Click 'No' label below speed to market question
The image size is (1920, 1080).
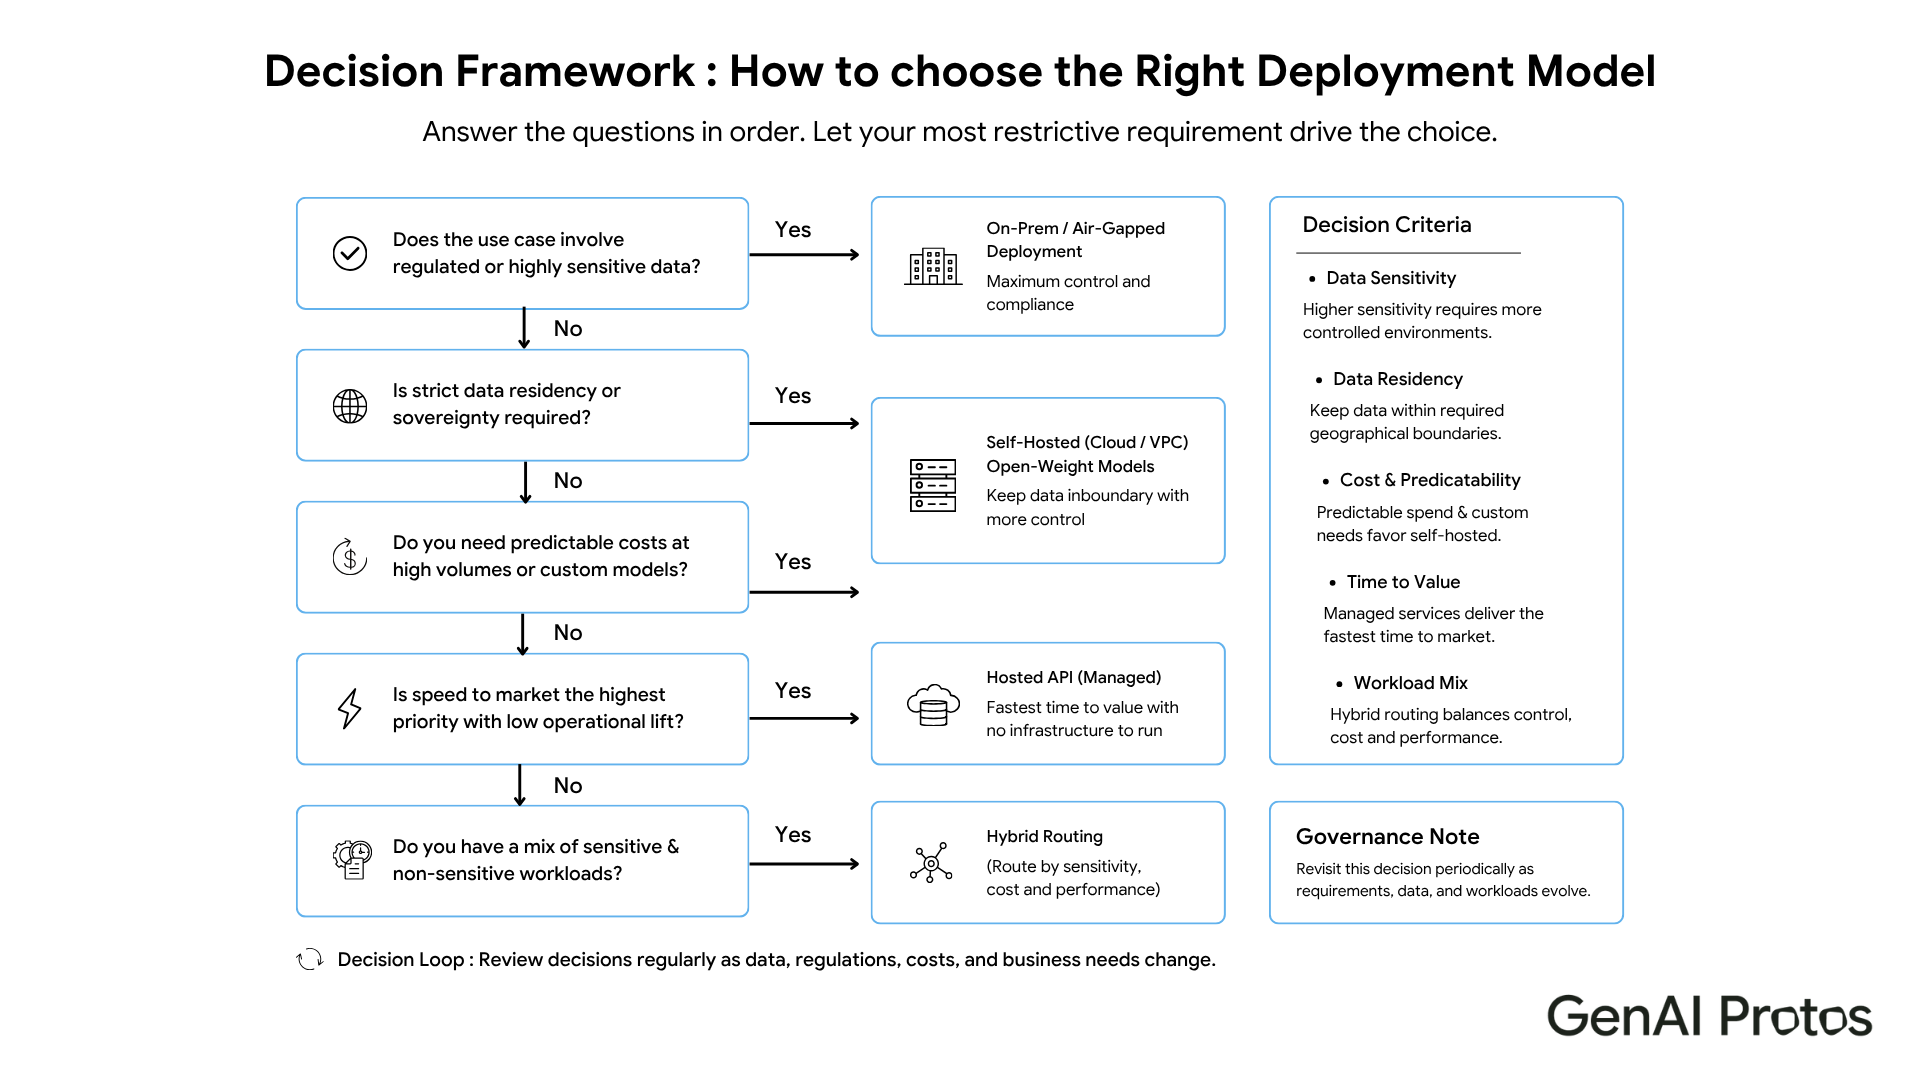click(x=568, y=786)
